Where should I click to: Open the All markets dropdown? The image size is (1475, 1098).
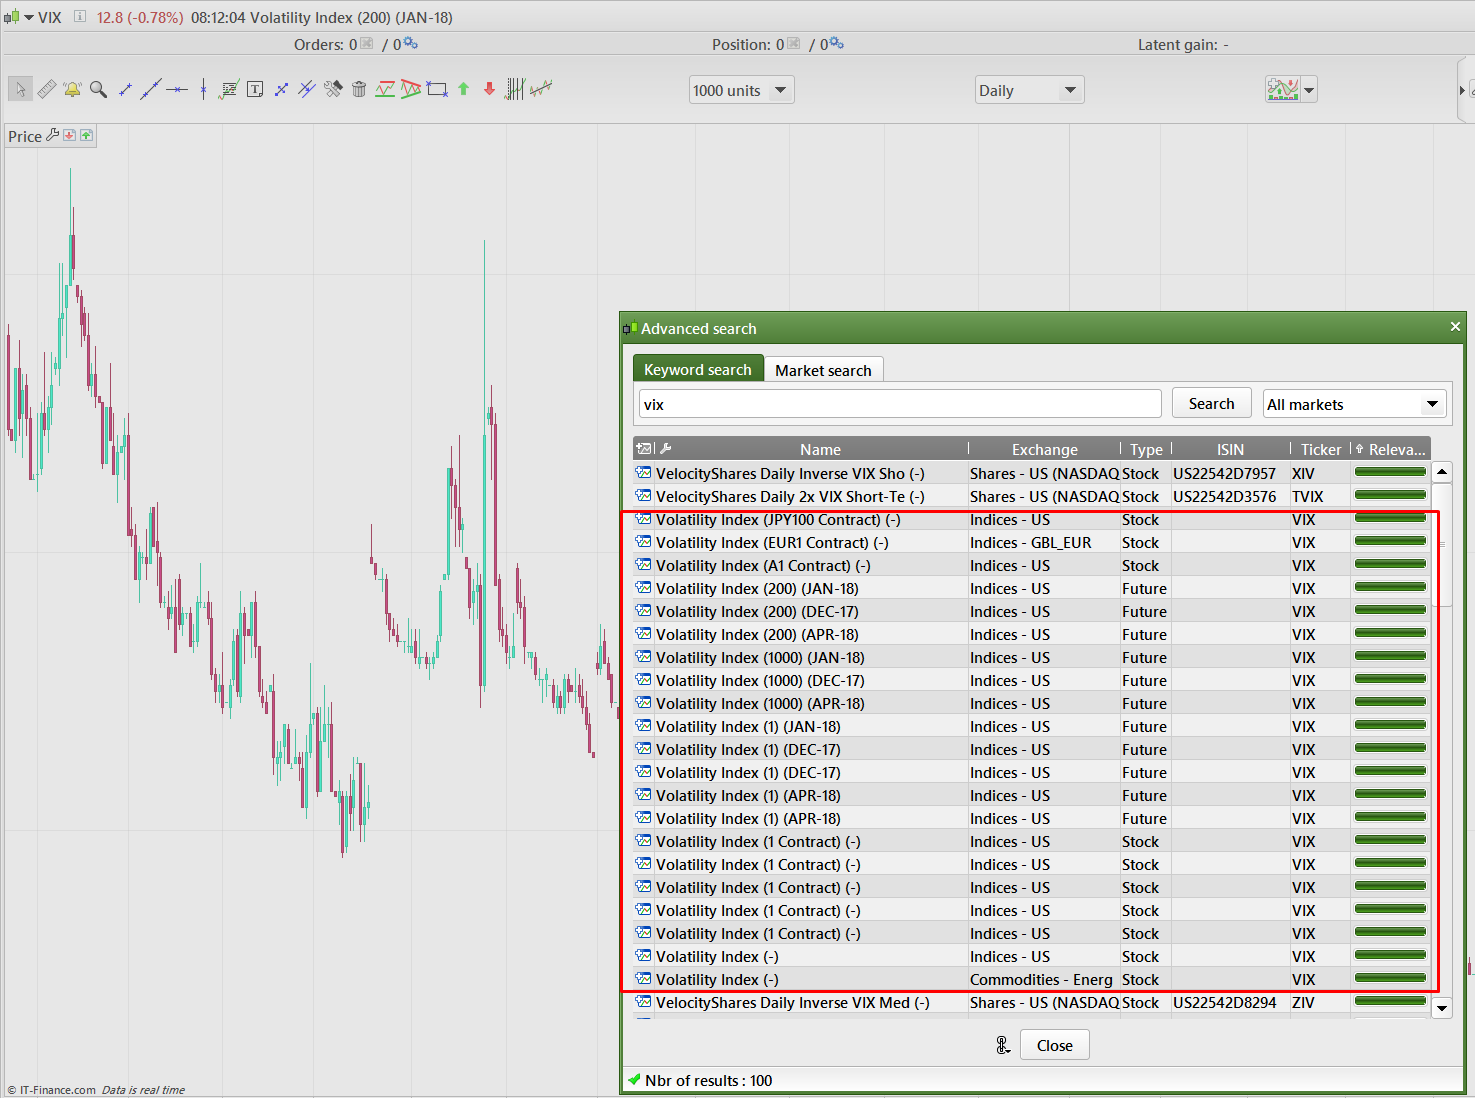point(1354,404)
